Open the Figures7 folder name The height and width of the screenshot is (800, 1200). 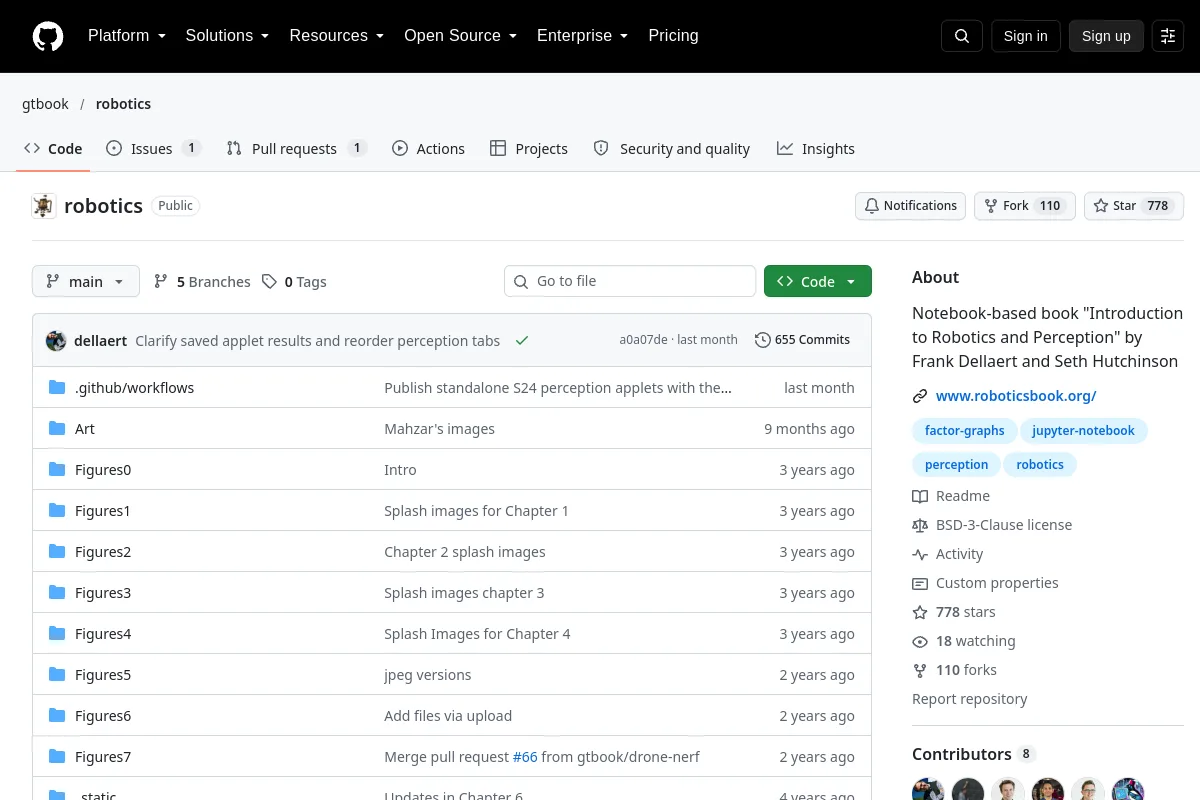103,757
